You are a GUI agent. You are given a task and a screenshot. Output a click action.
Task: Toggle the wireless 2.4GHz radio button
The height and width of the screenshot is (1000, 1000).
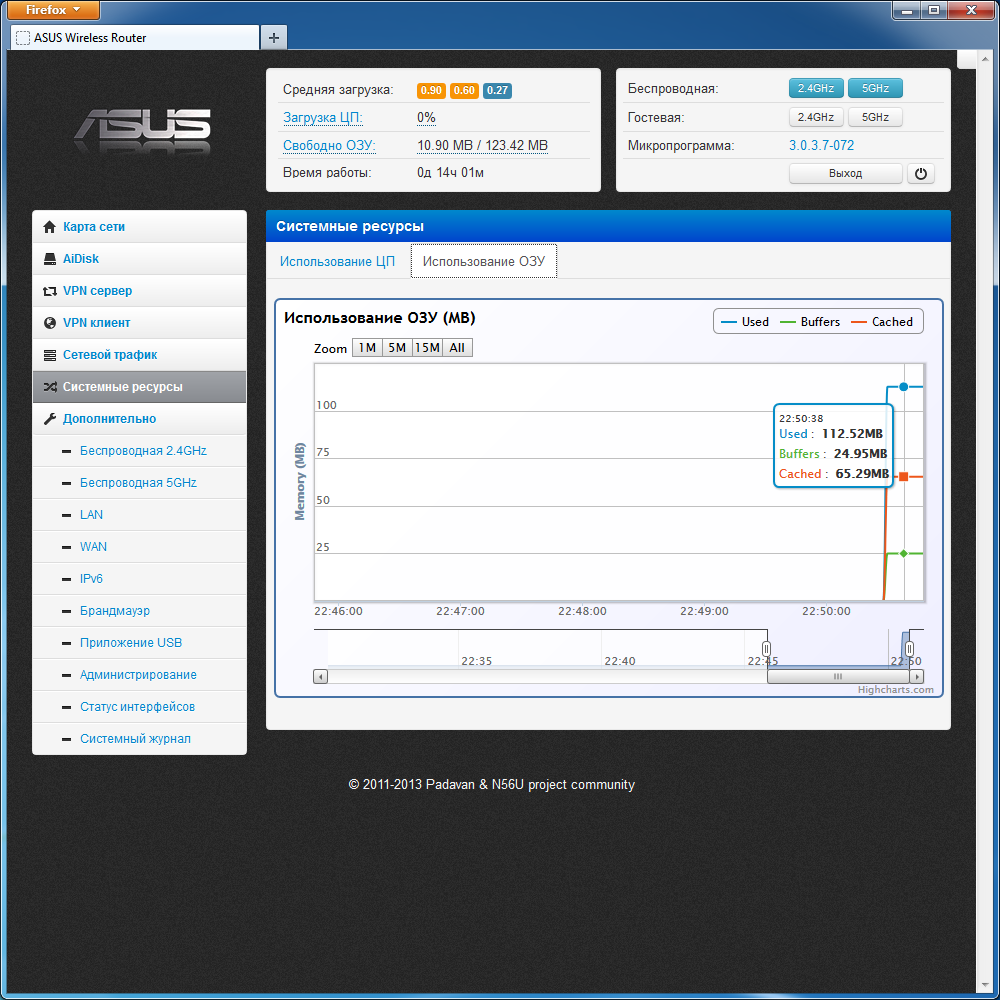pos(816,88)
